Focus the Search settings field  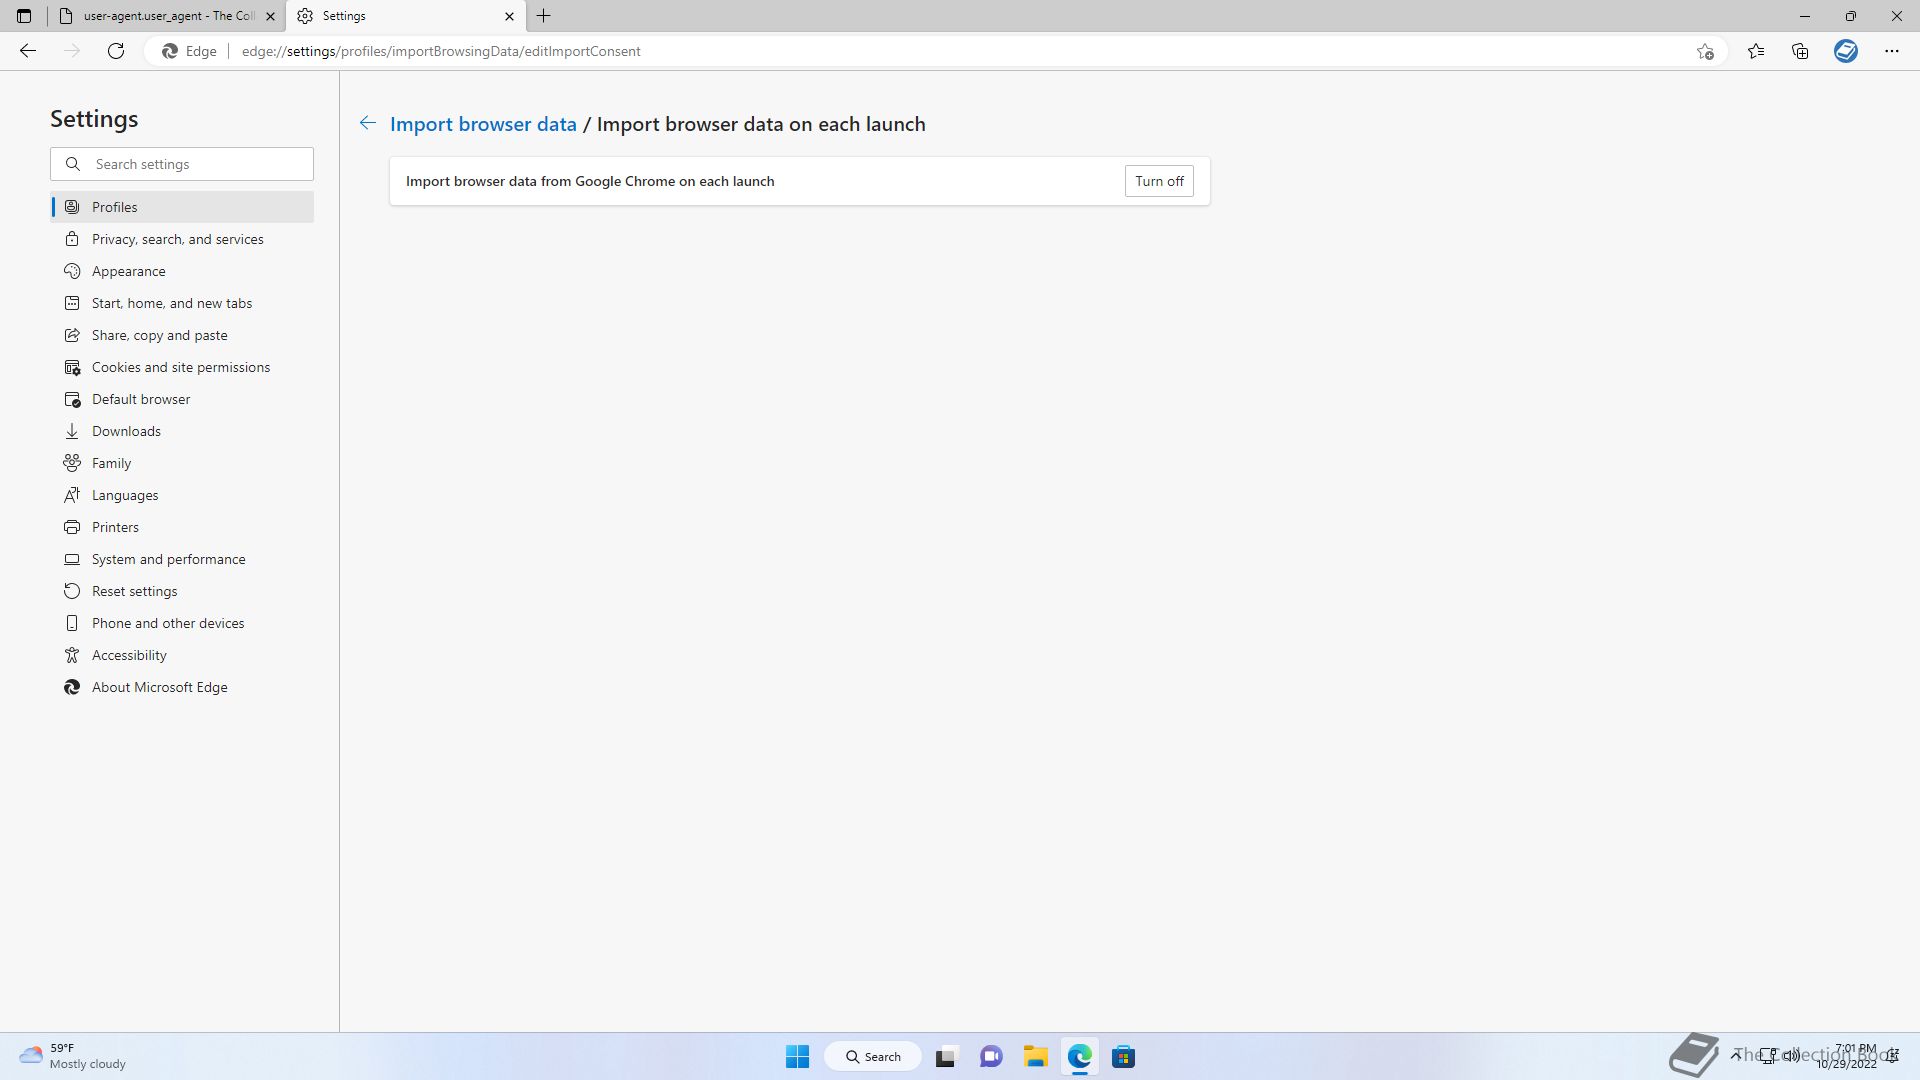pyautogui.click(x=182, y=164)
